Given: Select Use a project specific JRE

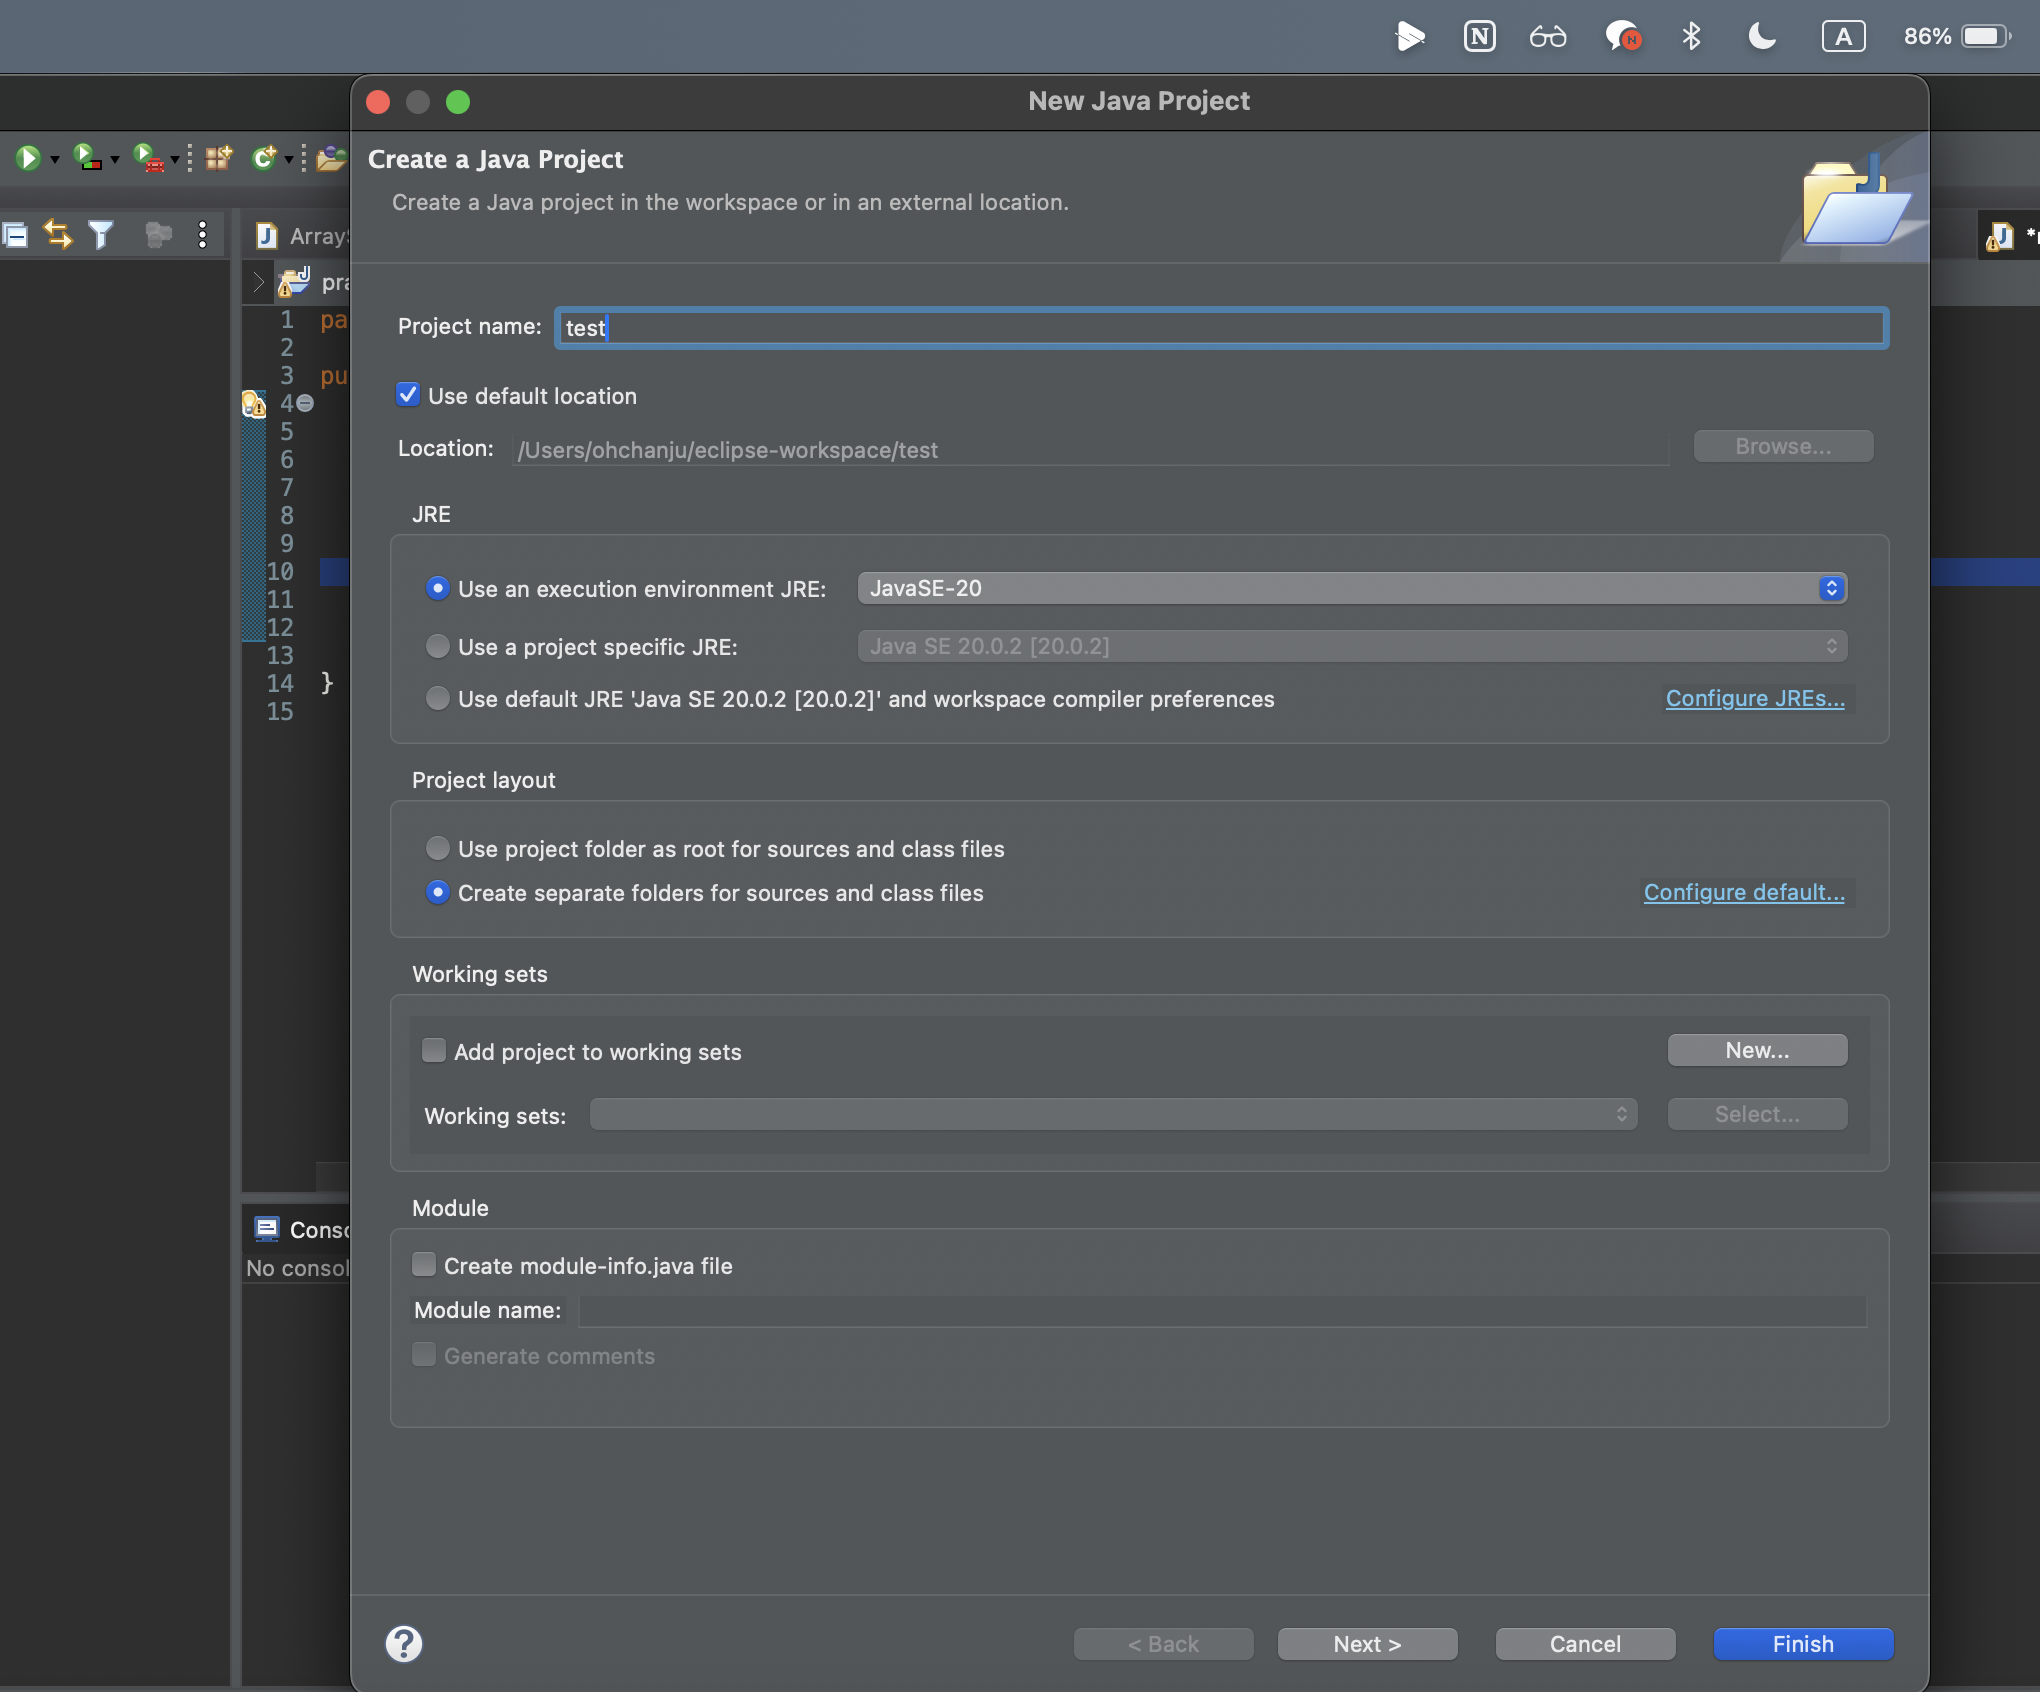Looking at the screenshot, I should coord(437,646).
